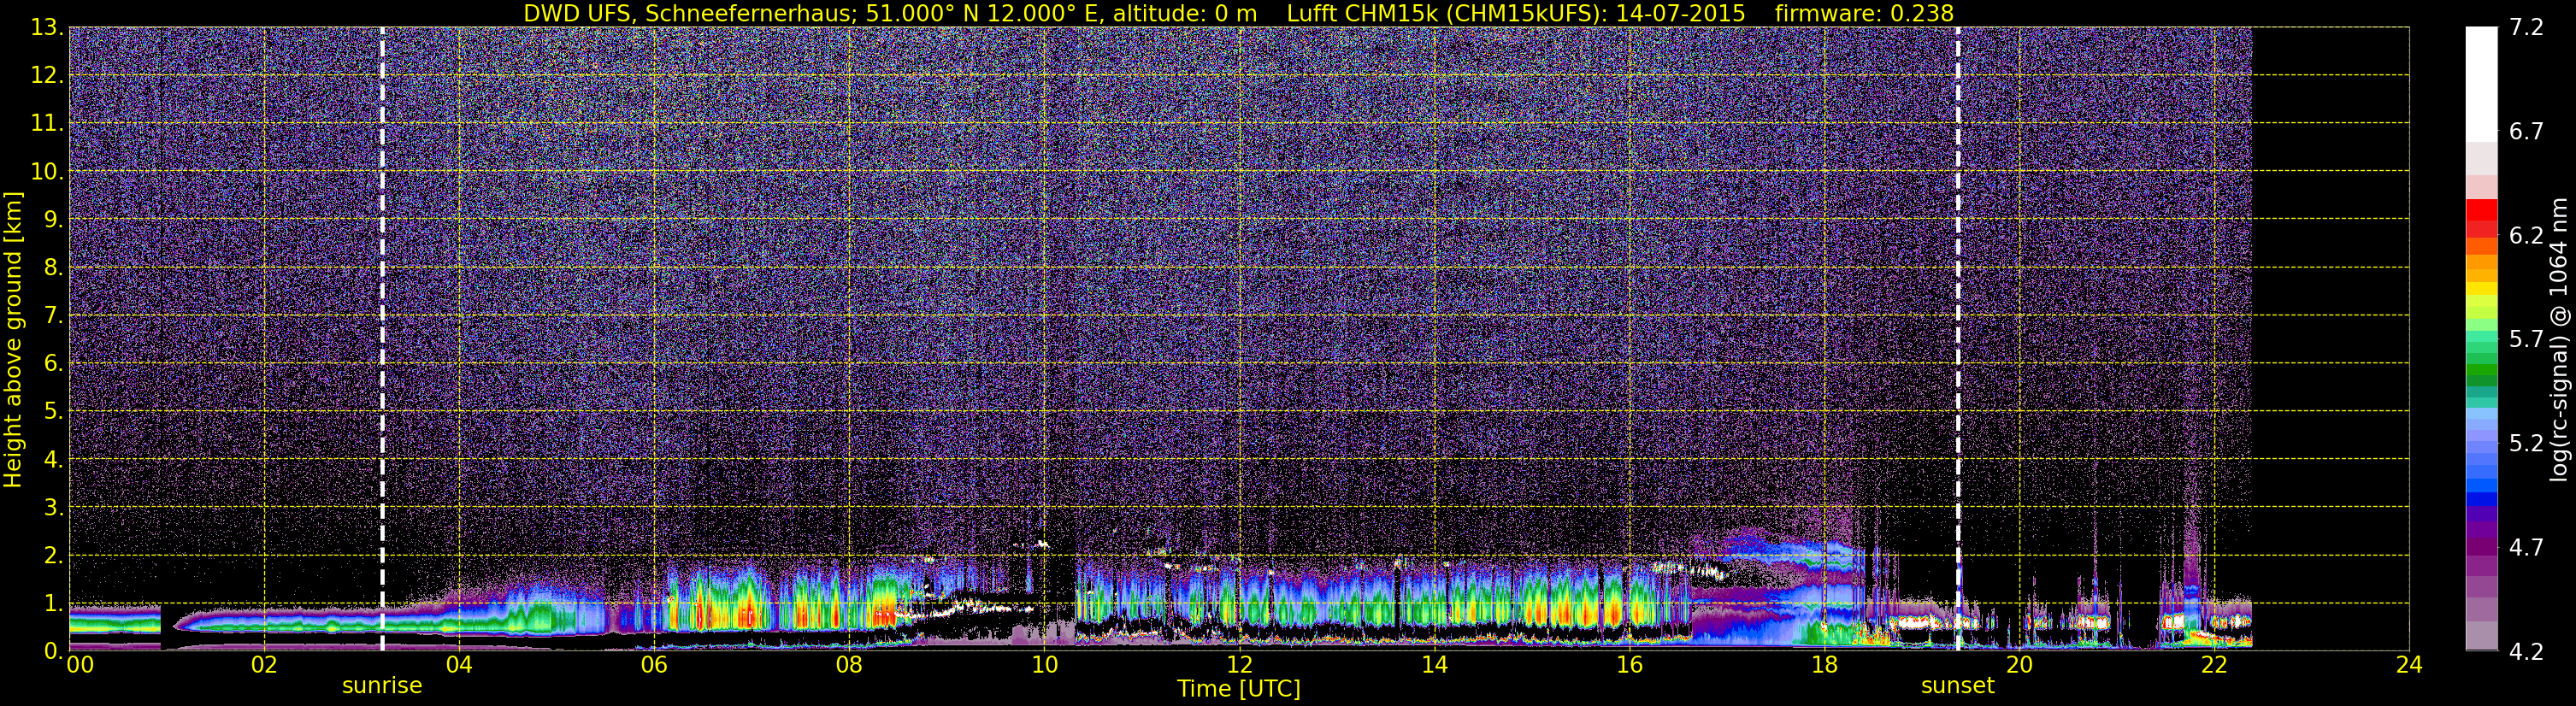Click height axis tick label '1.'

[54, 603]
